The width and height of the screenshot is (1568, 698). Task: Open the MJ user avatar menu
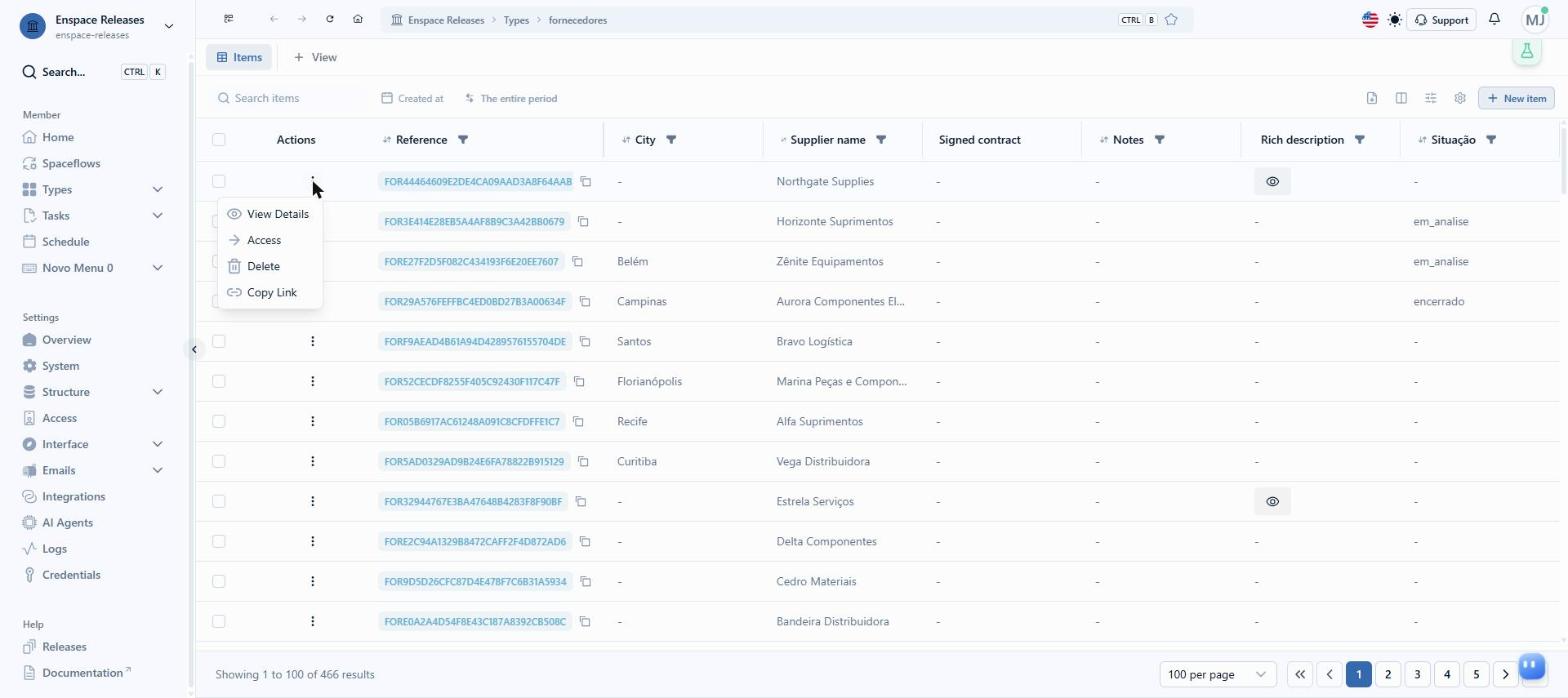1535,19
